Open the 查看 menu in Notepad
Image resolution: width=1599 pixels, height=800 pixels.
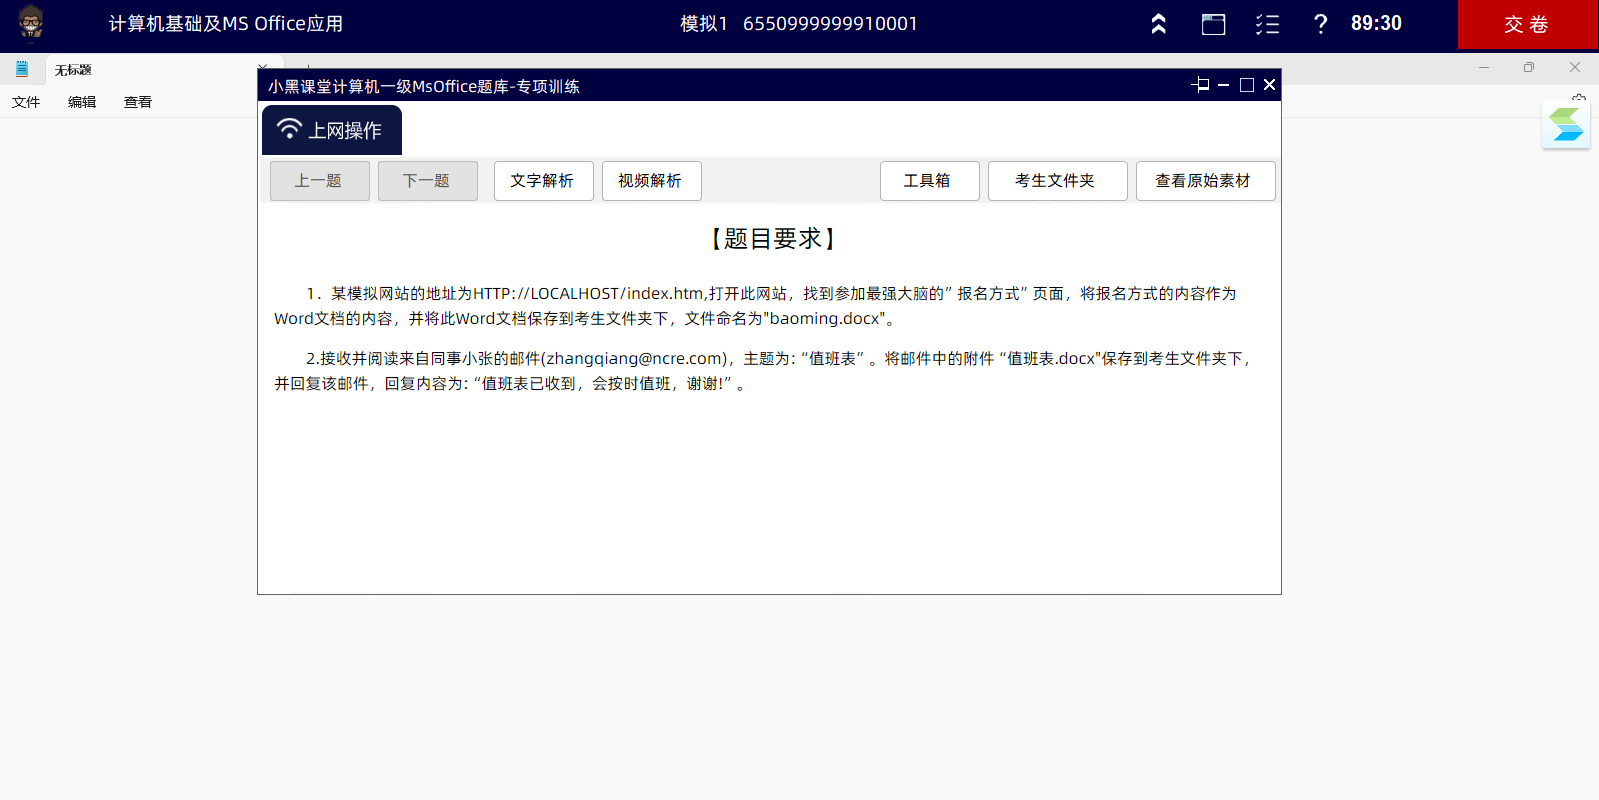(138, 102)
